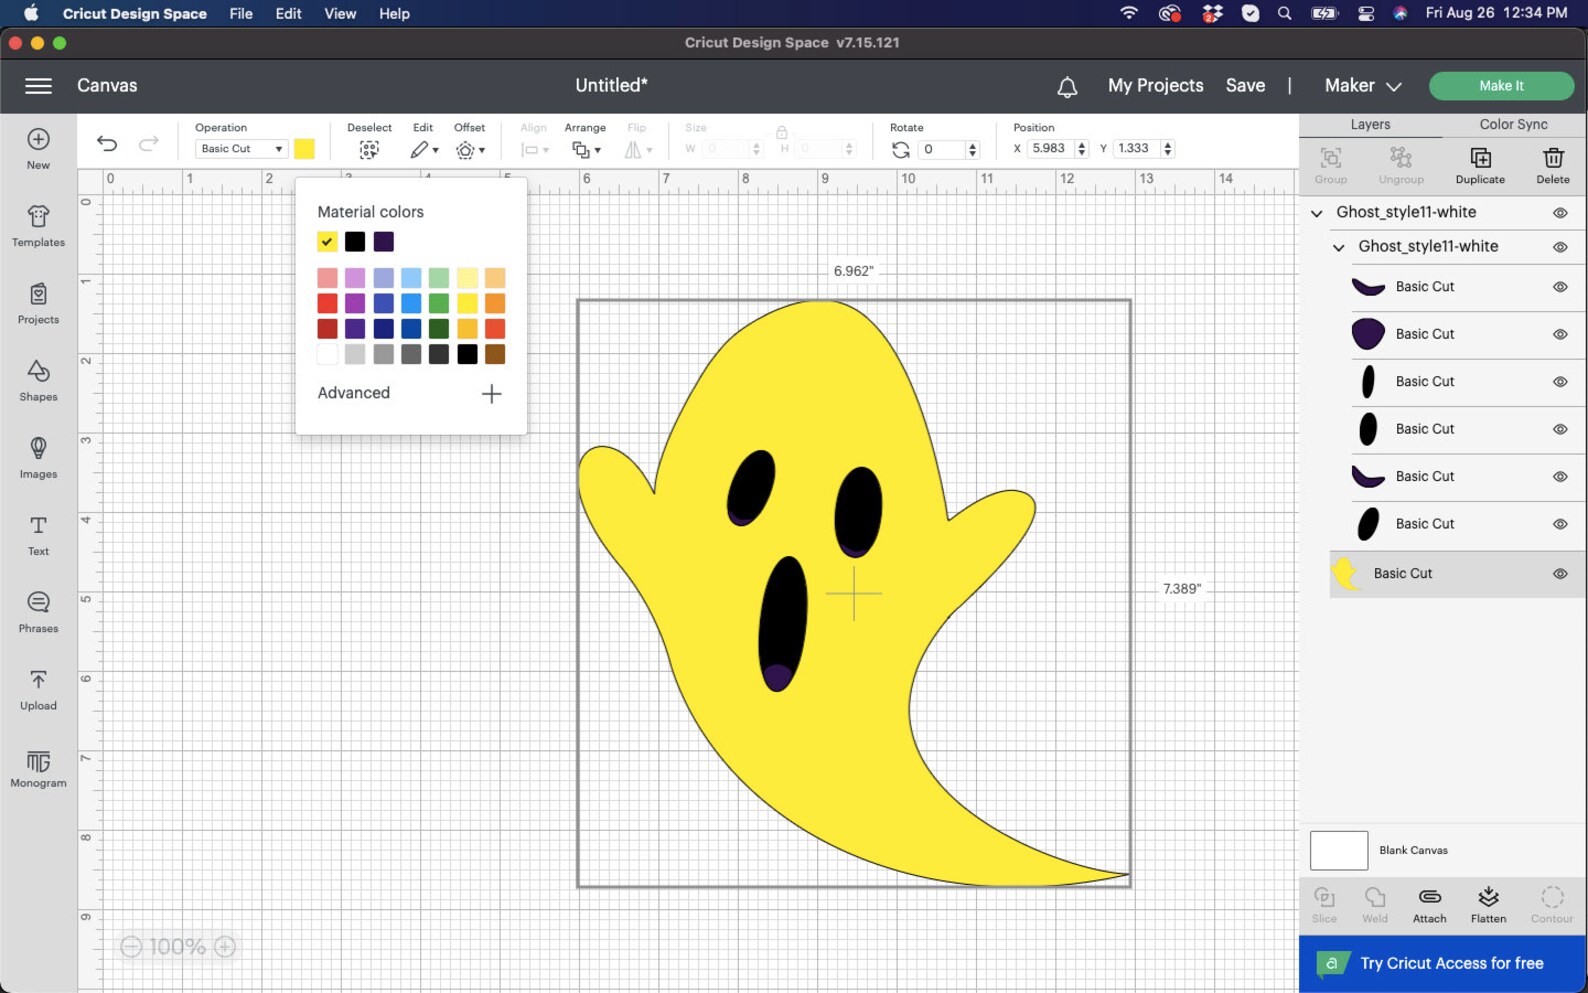This screenshot has height=993, width=1588.
Task: Hide the nested Ghost_style11-white group
Action: (x=1560, y=247)
